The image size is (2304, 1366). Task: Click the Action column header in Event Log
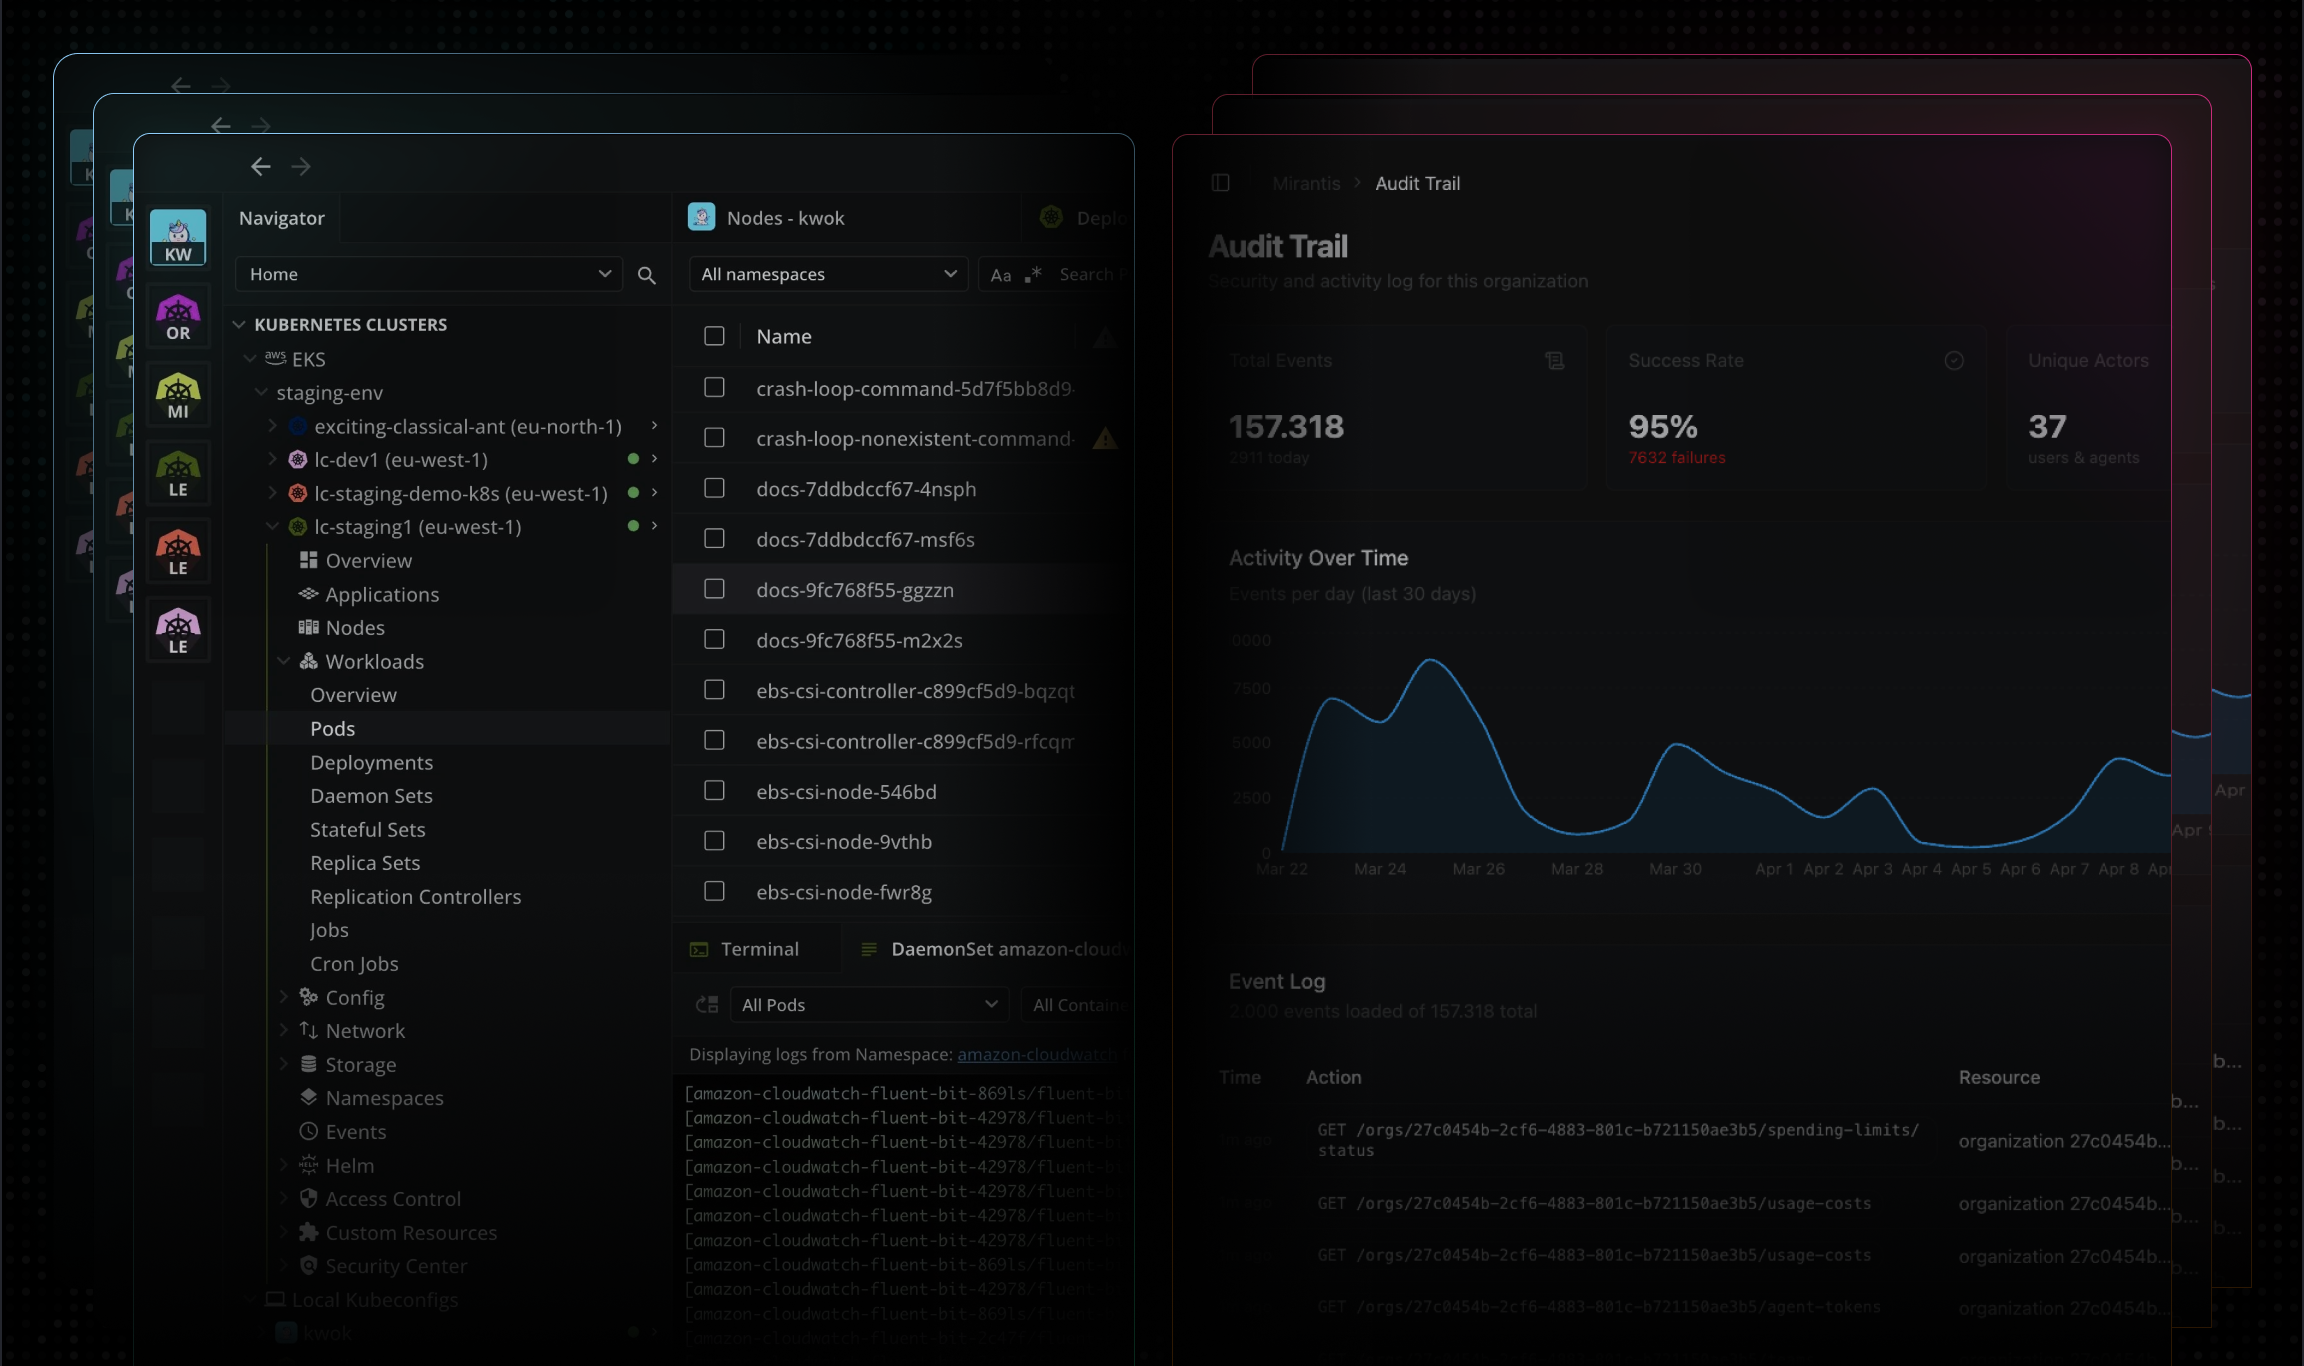tap(1333, 1077)
